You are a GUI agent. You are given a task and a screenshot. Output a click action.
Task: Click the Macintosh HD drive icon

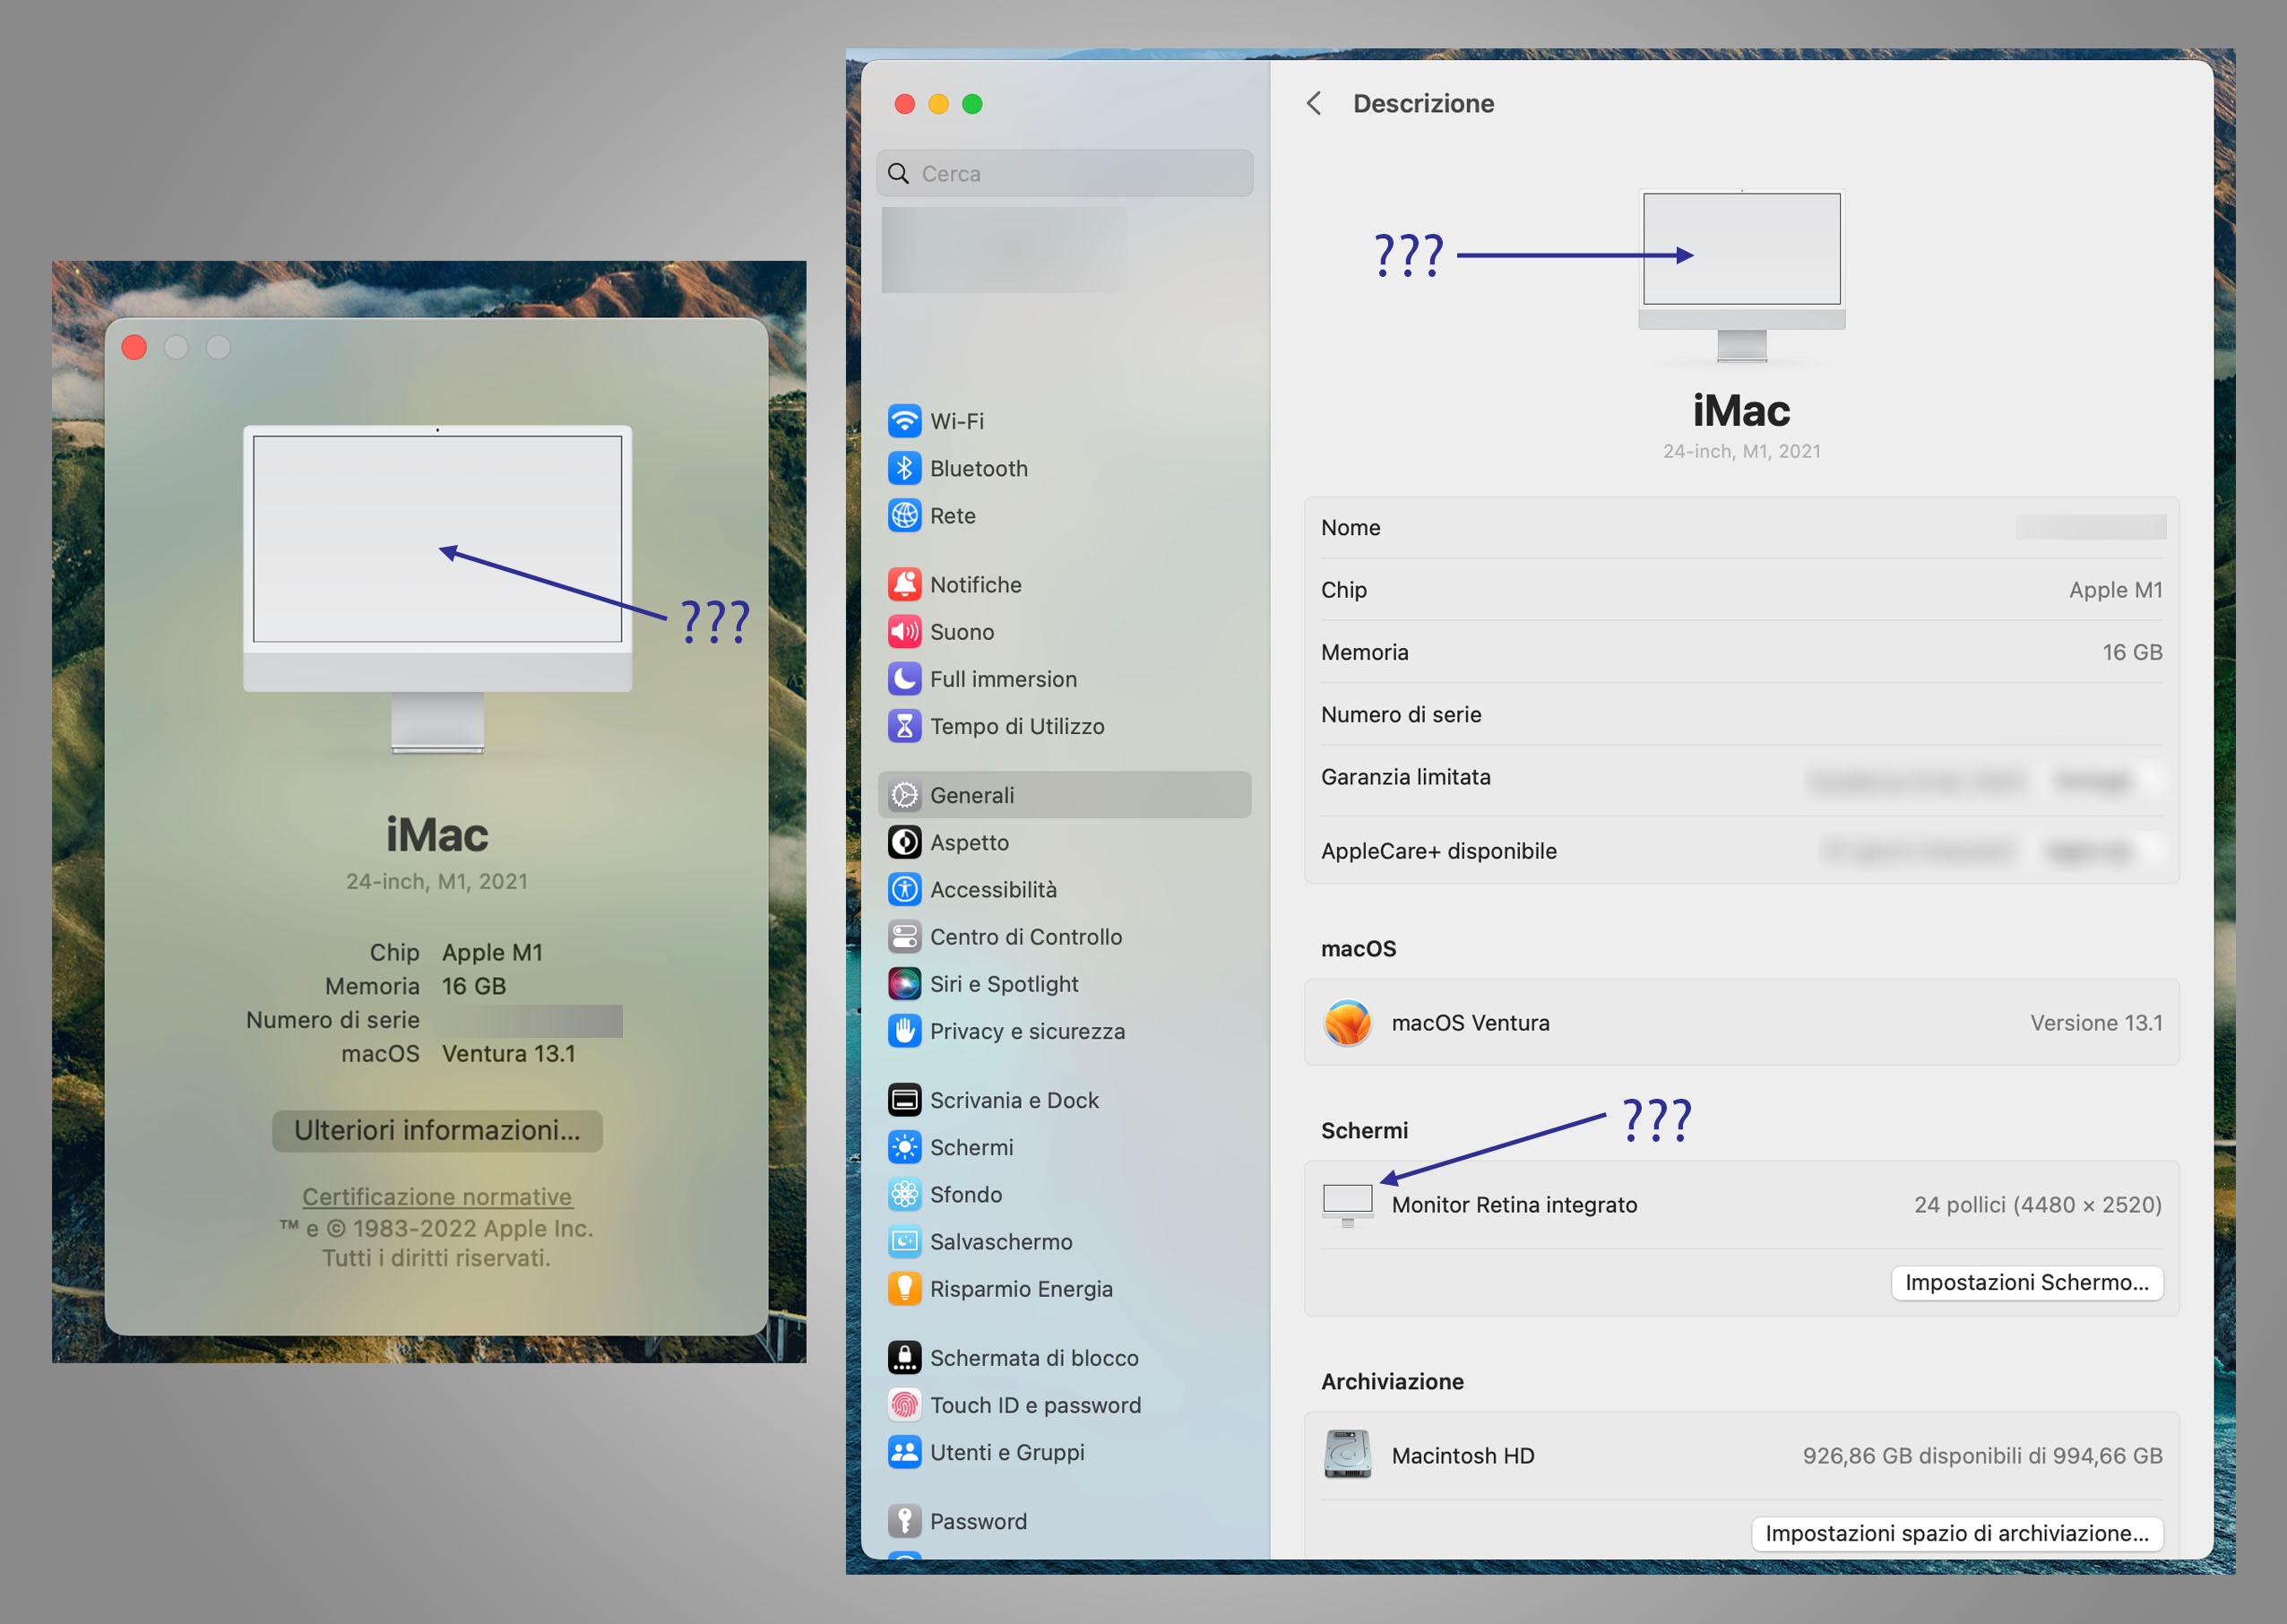pyautogui.click(x=1347, y=1455)
